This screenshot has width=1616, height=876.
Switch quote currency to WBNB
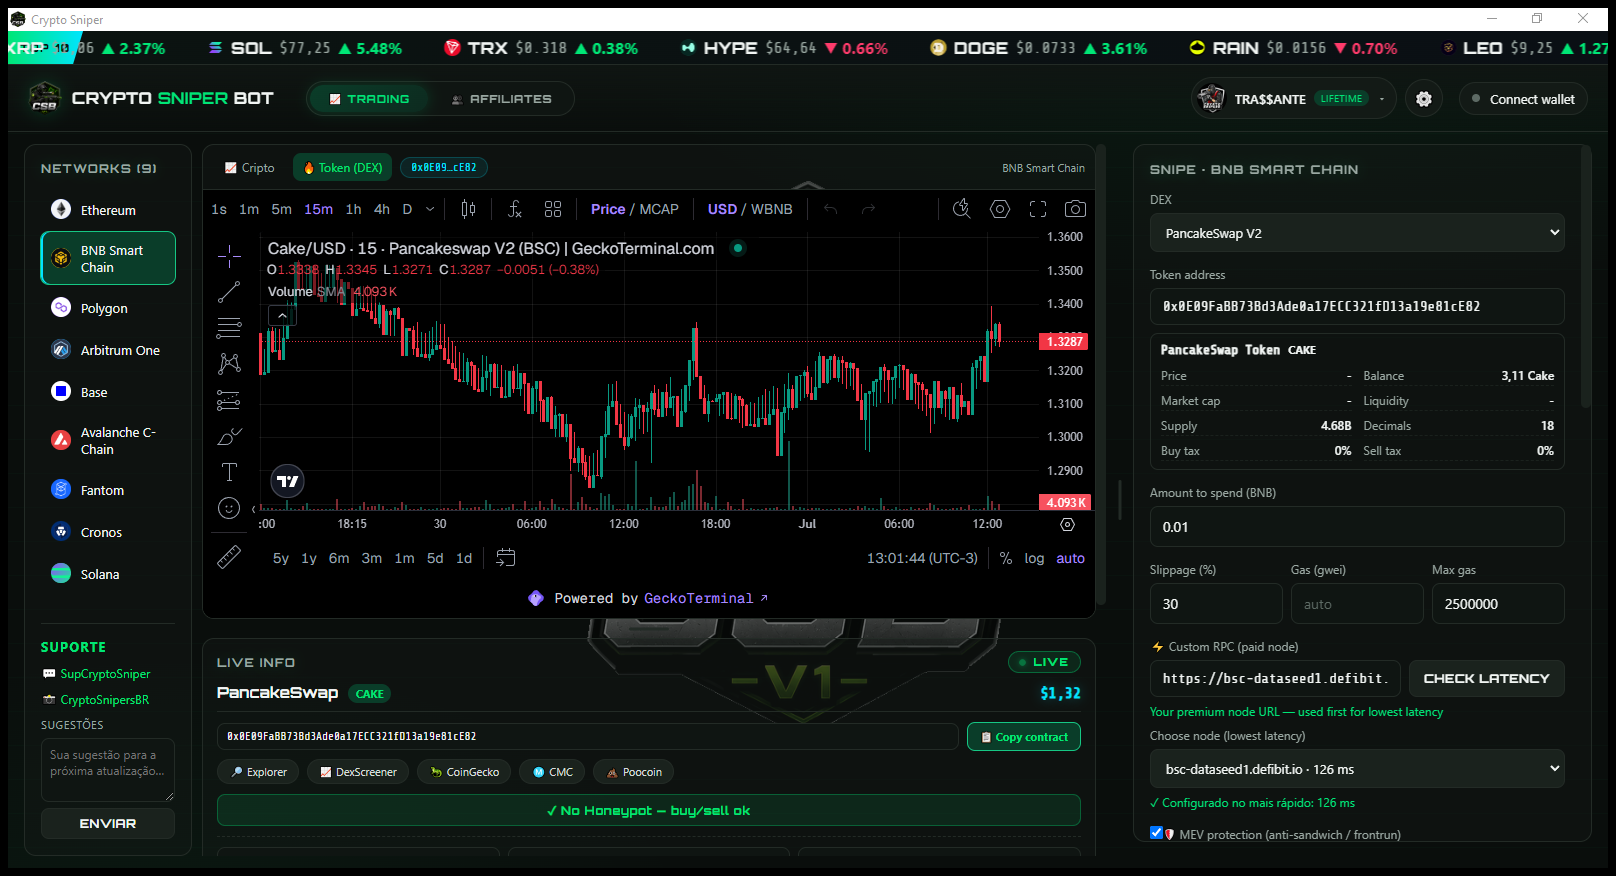tap(772, 209)
